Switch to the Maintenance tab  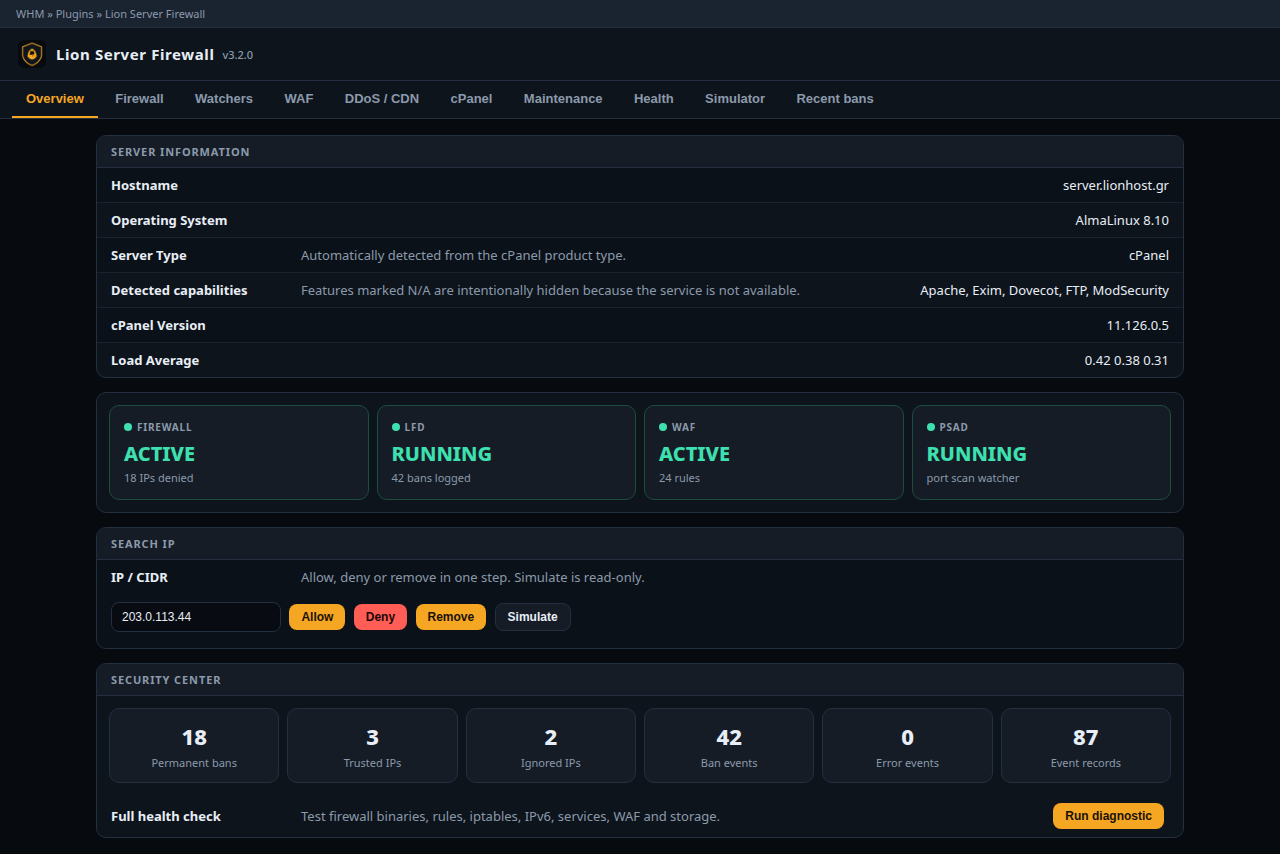pos(563,99)
